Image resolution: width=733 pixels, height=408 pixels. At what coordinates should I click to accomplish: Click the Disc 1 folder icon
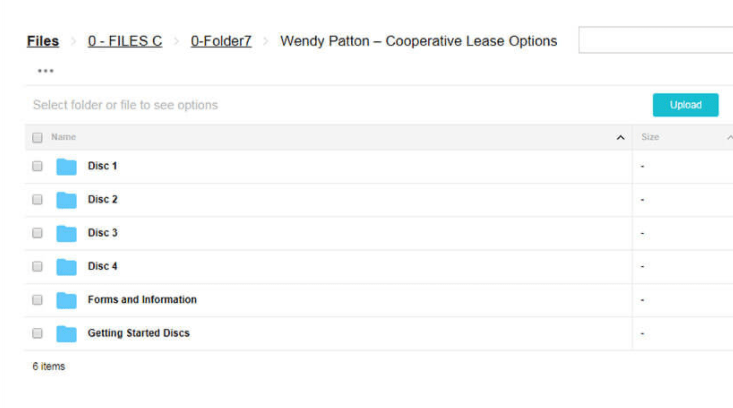[66, 167]
